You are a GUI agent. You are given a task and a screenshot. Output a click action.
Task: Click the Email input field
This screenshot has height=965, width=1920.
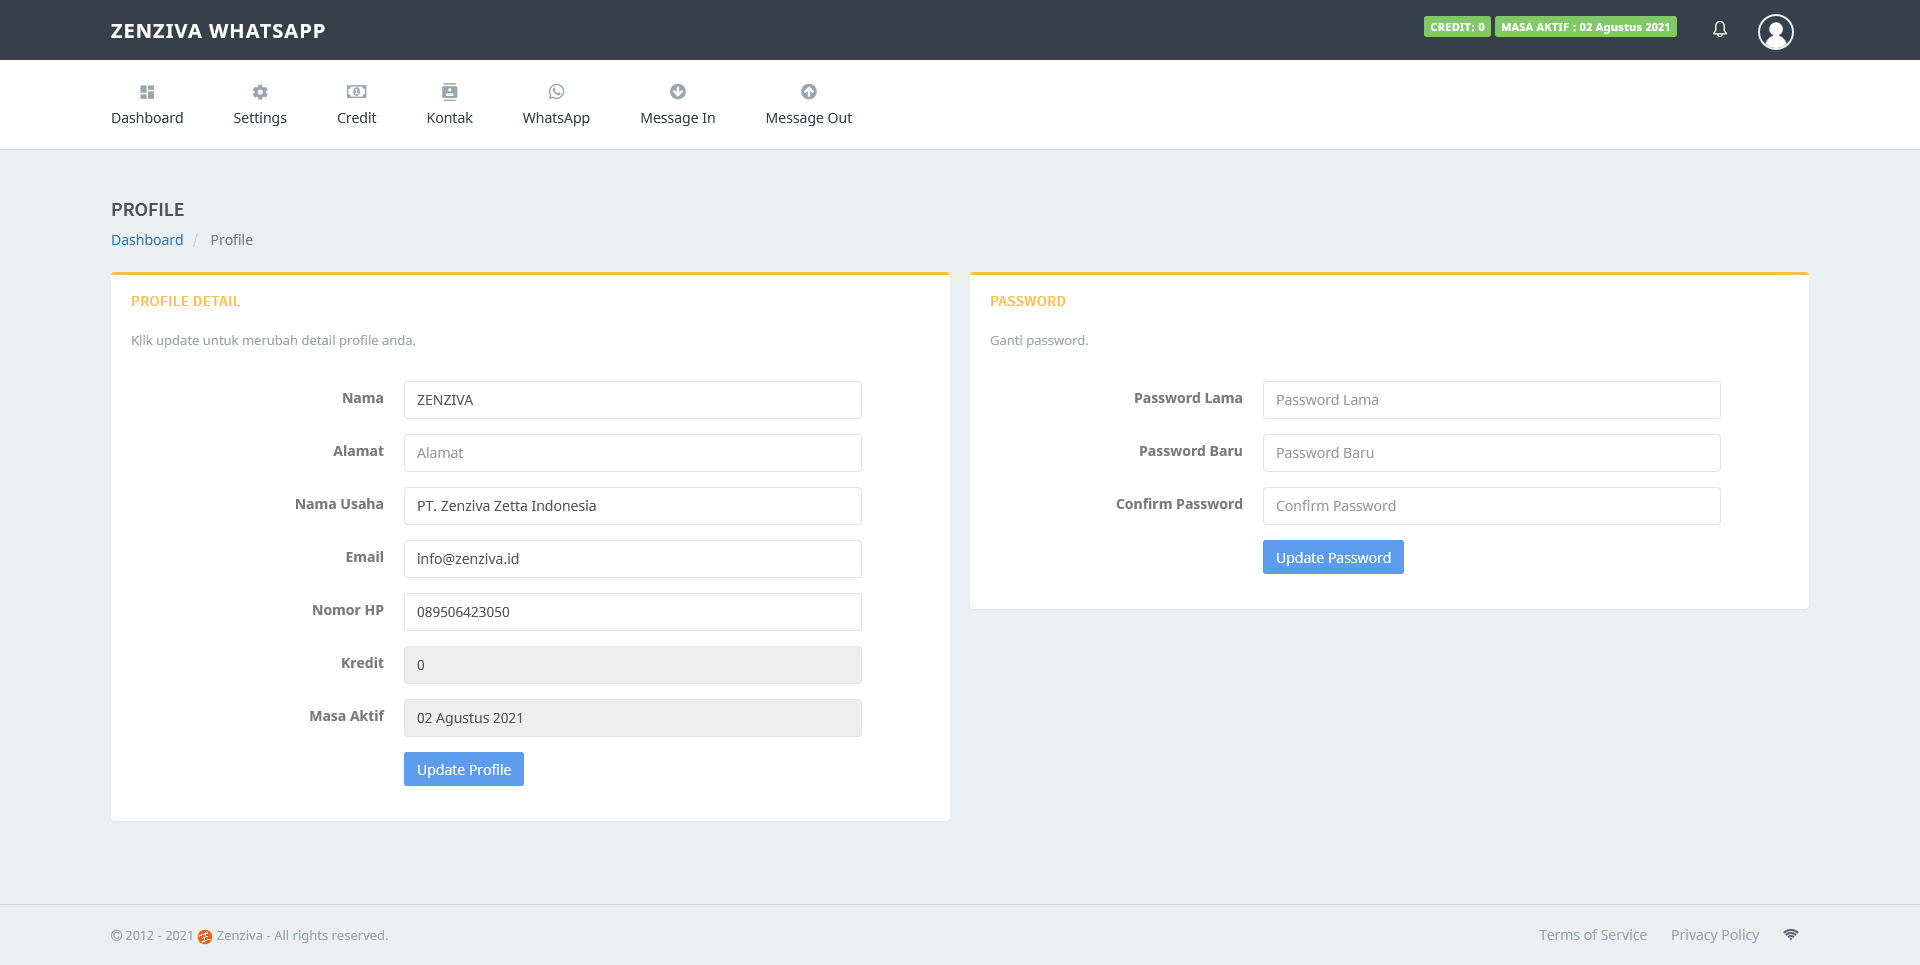click(633, 559)
